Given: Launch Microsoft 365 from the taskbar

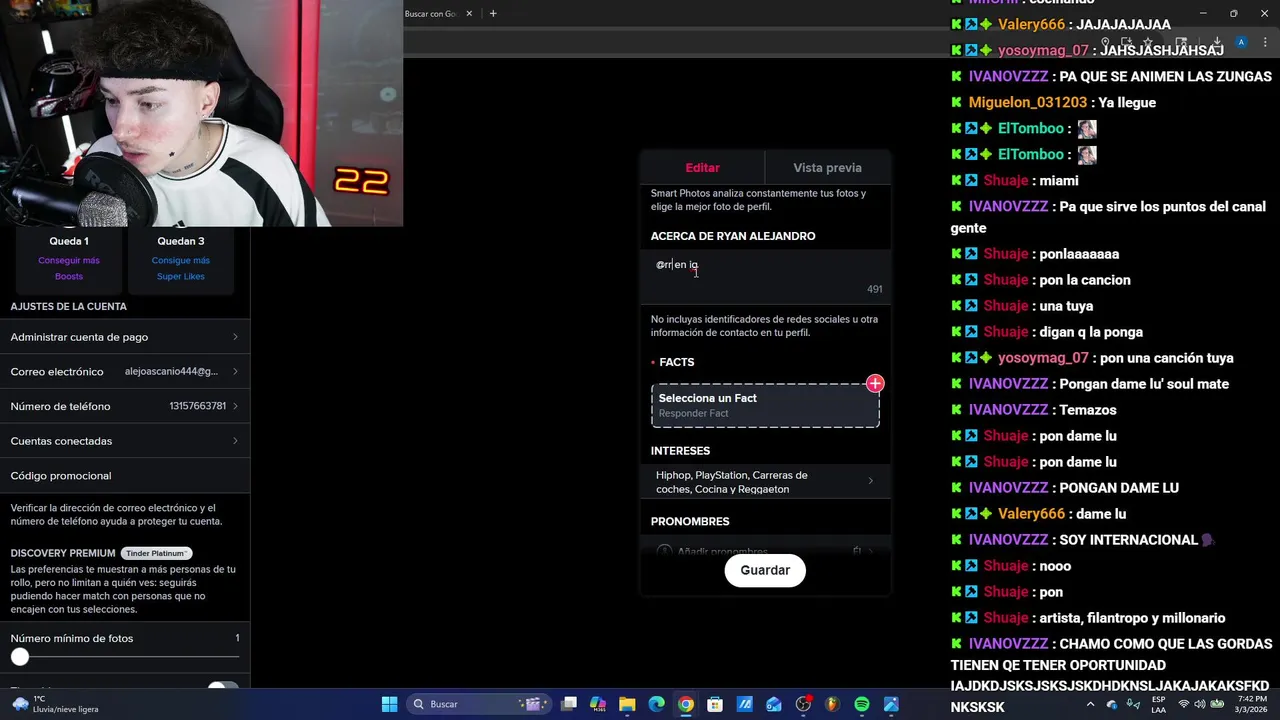Looking at the screenshot, I should [598, 704].
